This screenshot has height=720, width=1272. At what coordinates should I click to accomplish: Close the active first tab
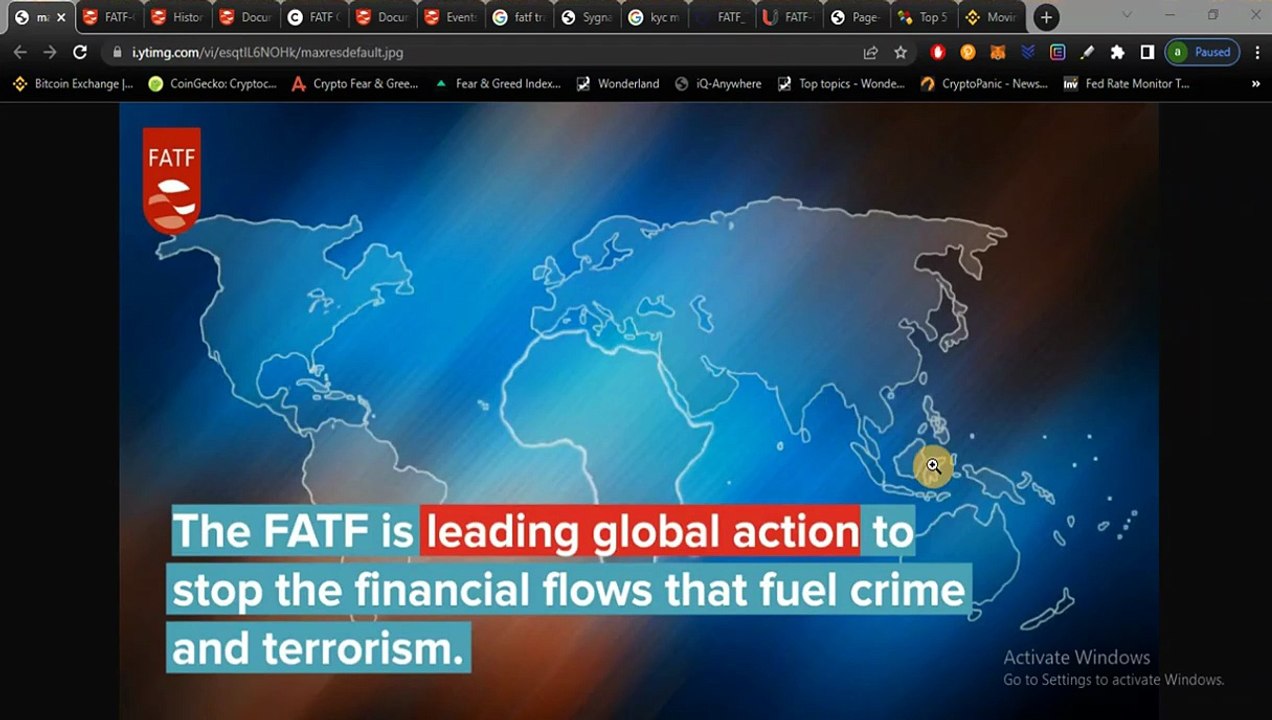coord(61,17)
